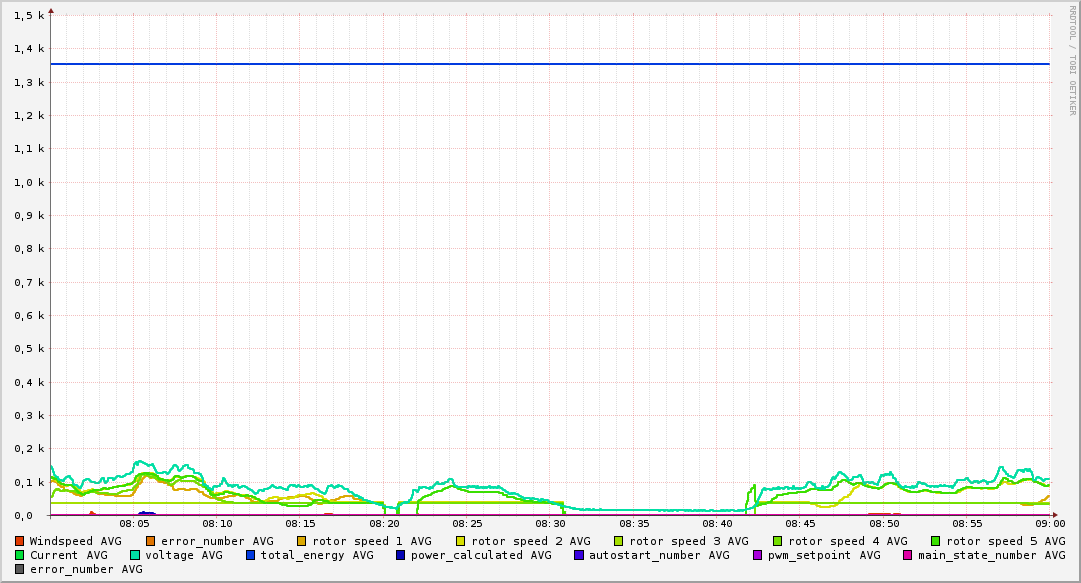Select the Windspeed AVG legend label

[75, 542]
